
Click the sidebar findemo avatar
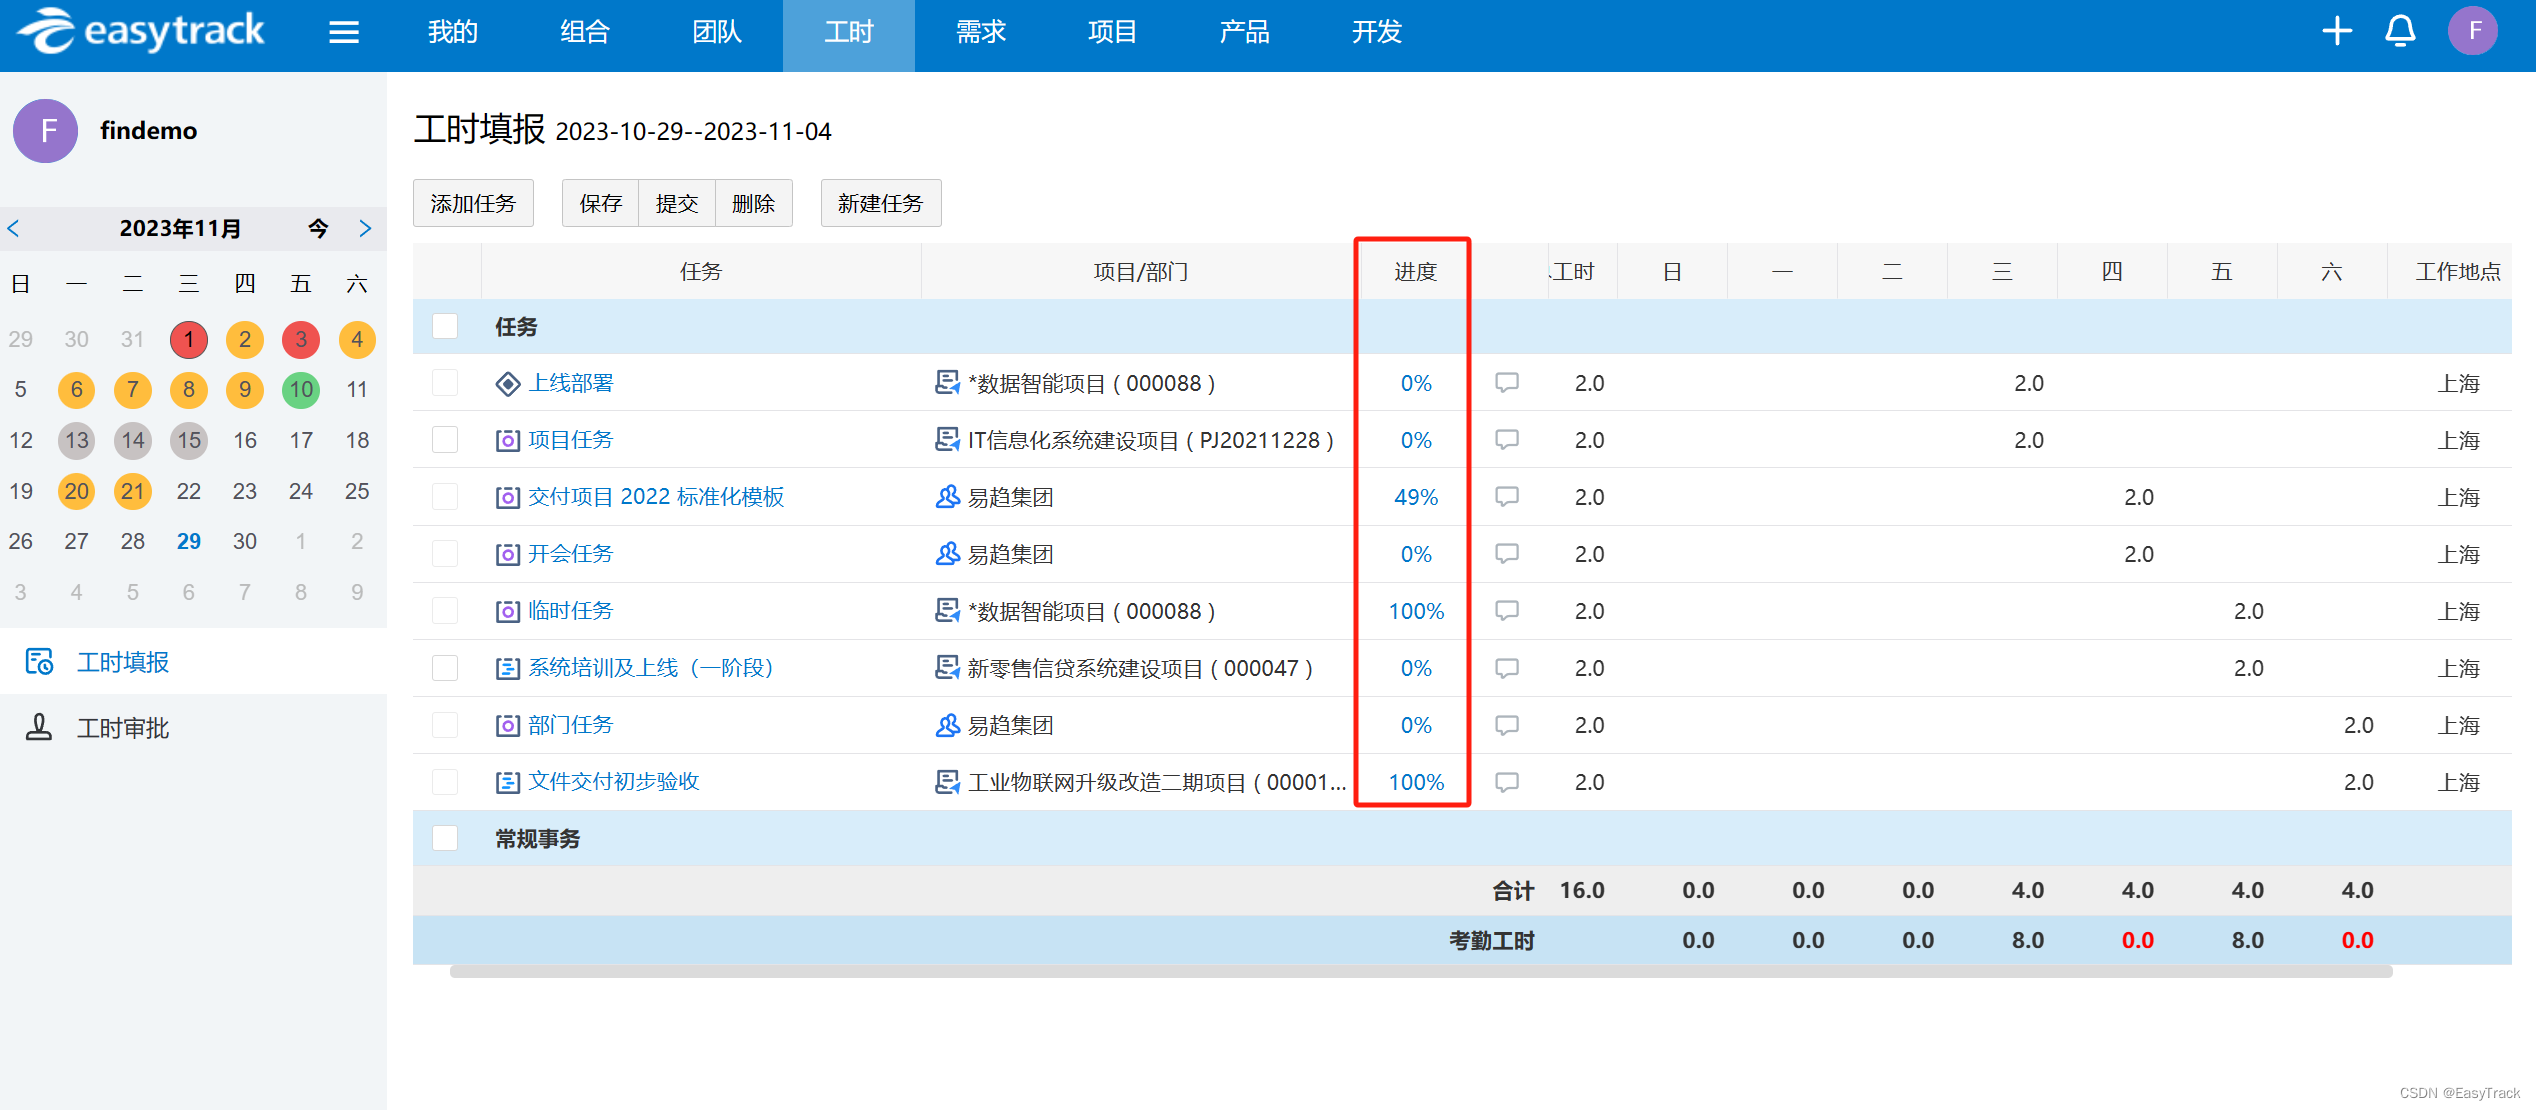(x=45, y=131)
